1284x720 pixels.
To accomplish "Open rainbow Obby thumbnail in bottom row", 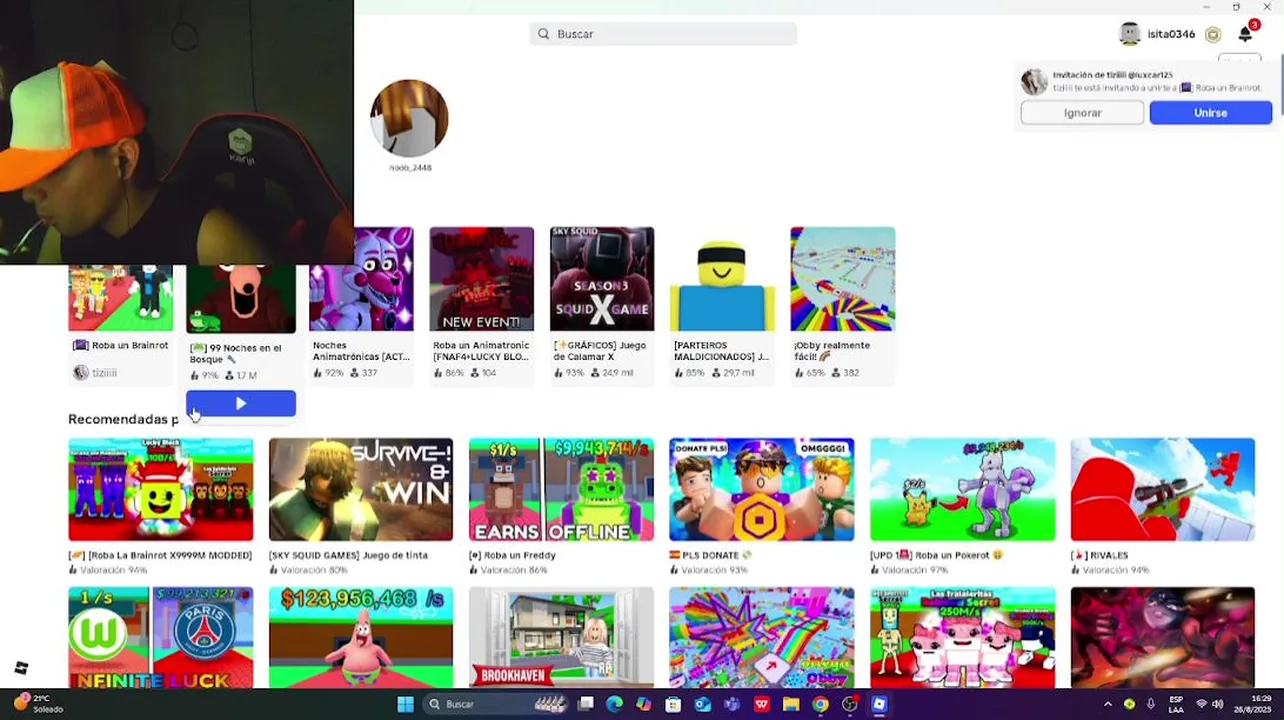I will tap(762, 637).
